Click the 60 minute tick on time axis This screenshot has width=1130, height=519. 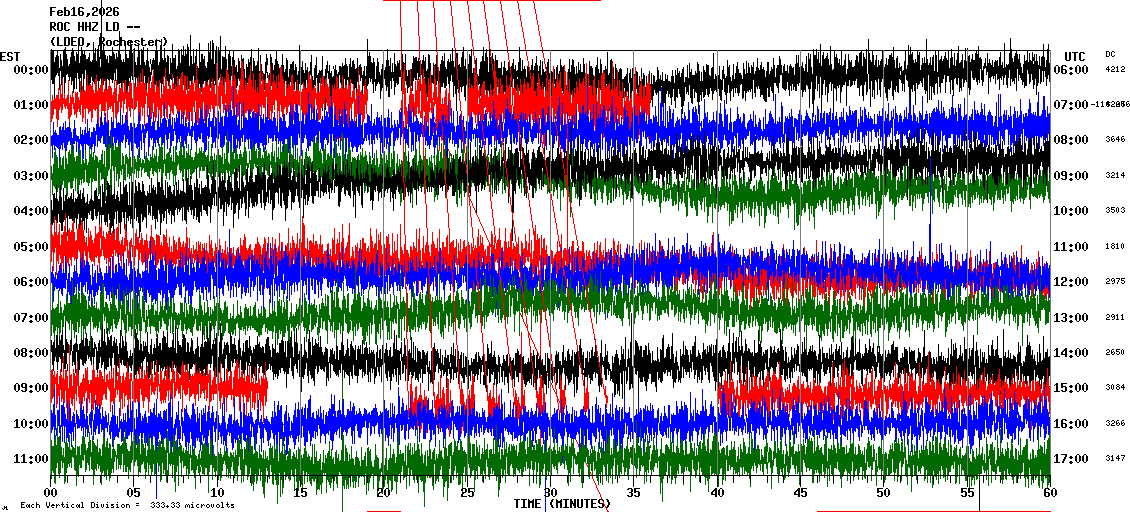pos(1048,493)
